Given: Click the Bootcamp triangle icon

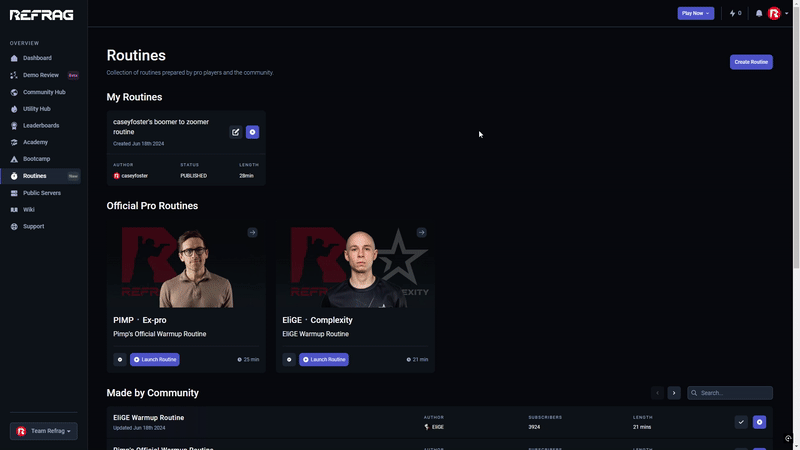Looking at the screenshot, I should [x=14, y=159].
